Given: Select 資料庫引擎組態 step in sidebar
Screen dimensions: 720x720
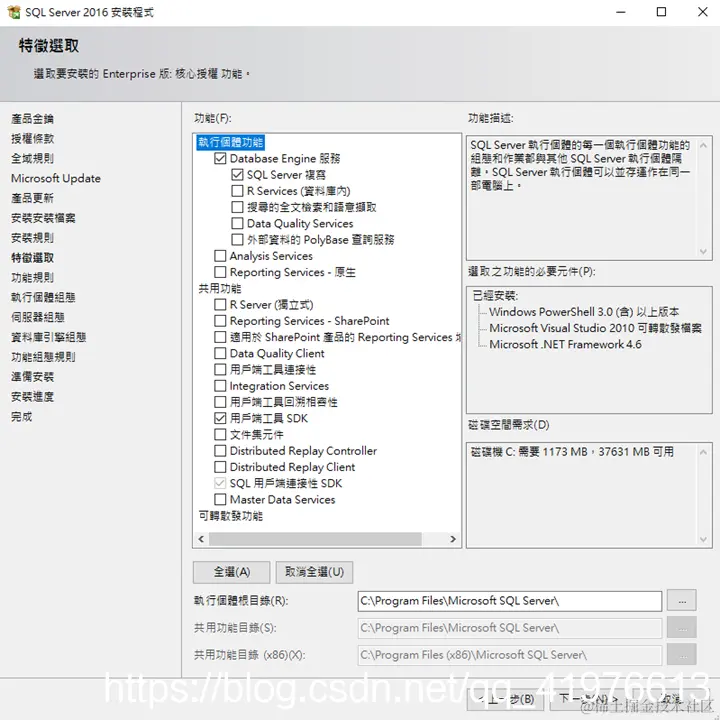Looking at the screenshot, I should click(x=48, y=337).
